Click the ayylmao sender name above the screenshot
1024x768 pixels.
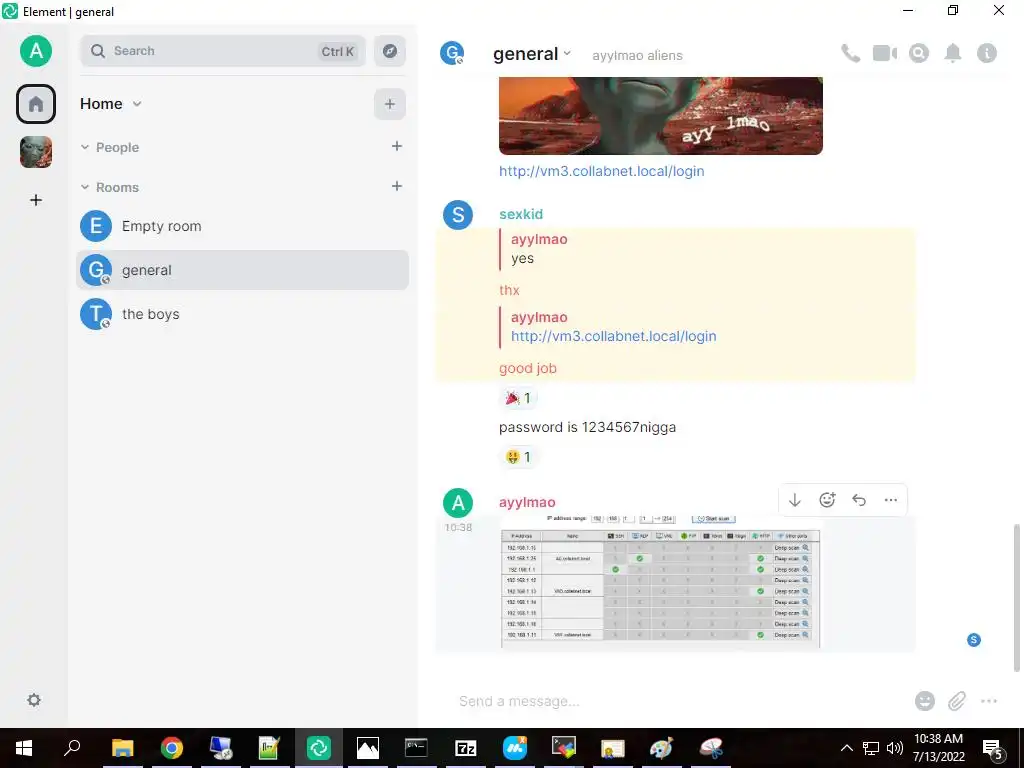[x=527, y=502]
